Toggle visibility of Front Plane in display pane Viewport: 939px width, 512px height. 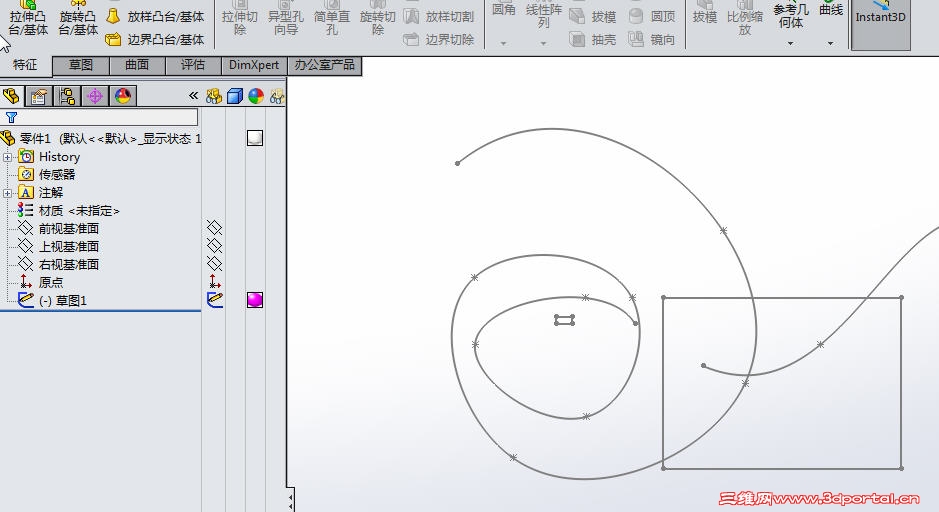click(x=214, y=228)
